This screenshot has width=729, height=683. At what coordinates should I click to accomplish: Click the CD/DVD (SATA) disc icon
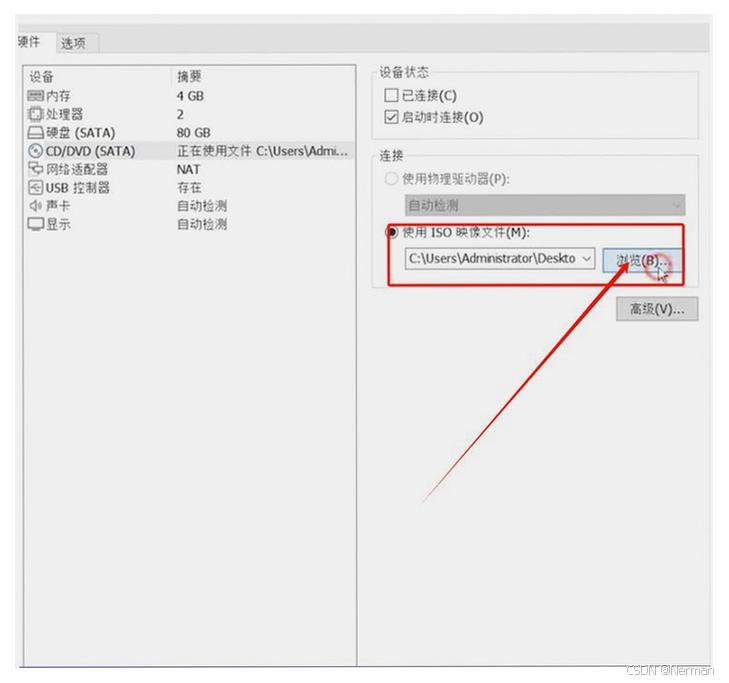click(35, 151)
